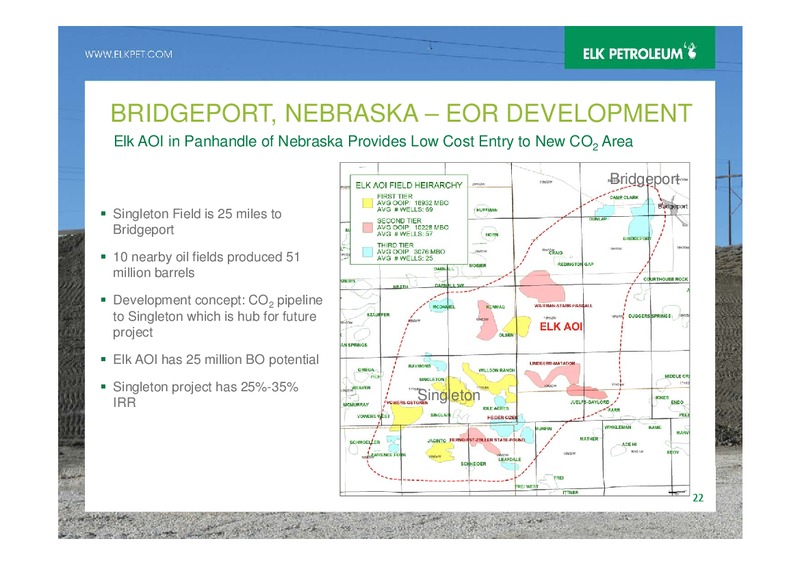
Task: Click the bullet about 10 nearby oil fields
Action: click(206, 265)
